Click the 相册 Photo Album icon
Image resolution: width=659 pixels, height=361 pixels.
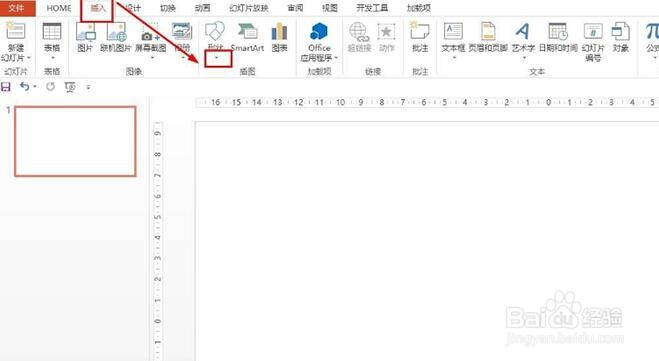(x=182, y=31)
